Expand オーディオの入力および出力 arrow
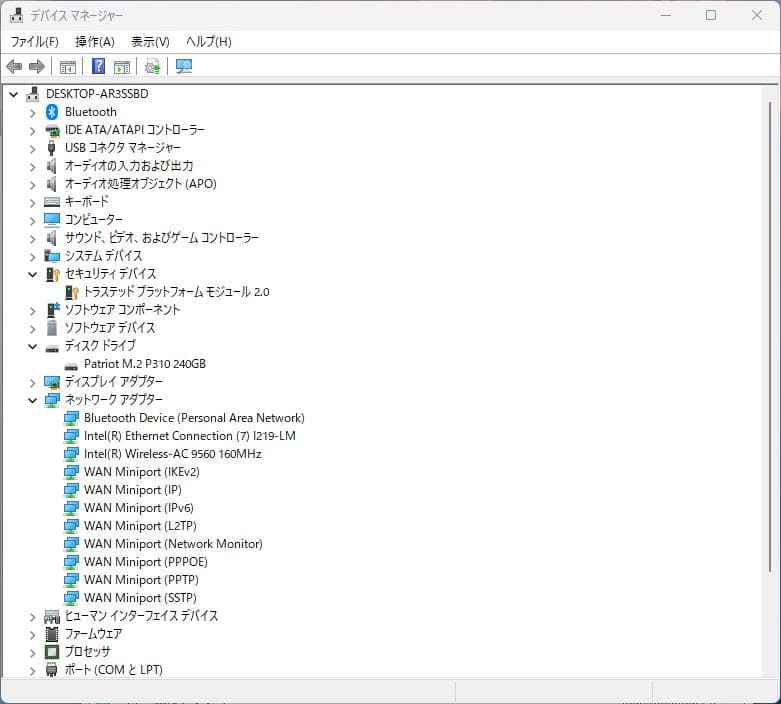This screenshot has height=704, width=781. click(33, 167)
